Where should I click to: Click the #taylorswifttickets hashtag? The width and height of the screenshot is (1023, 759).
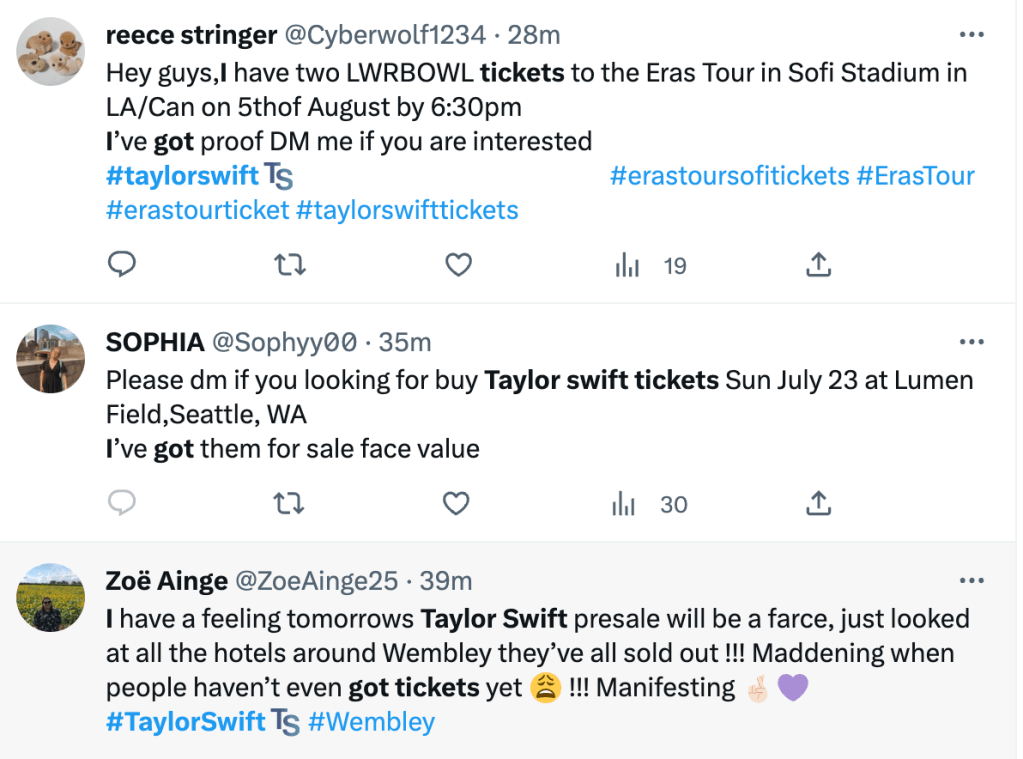point(407,210)
